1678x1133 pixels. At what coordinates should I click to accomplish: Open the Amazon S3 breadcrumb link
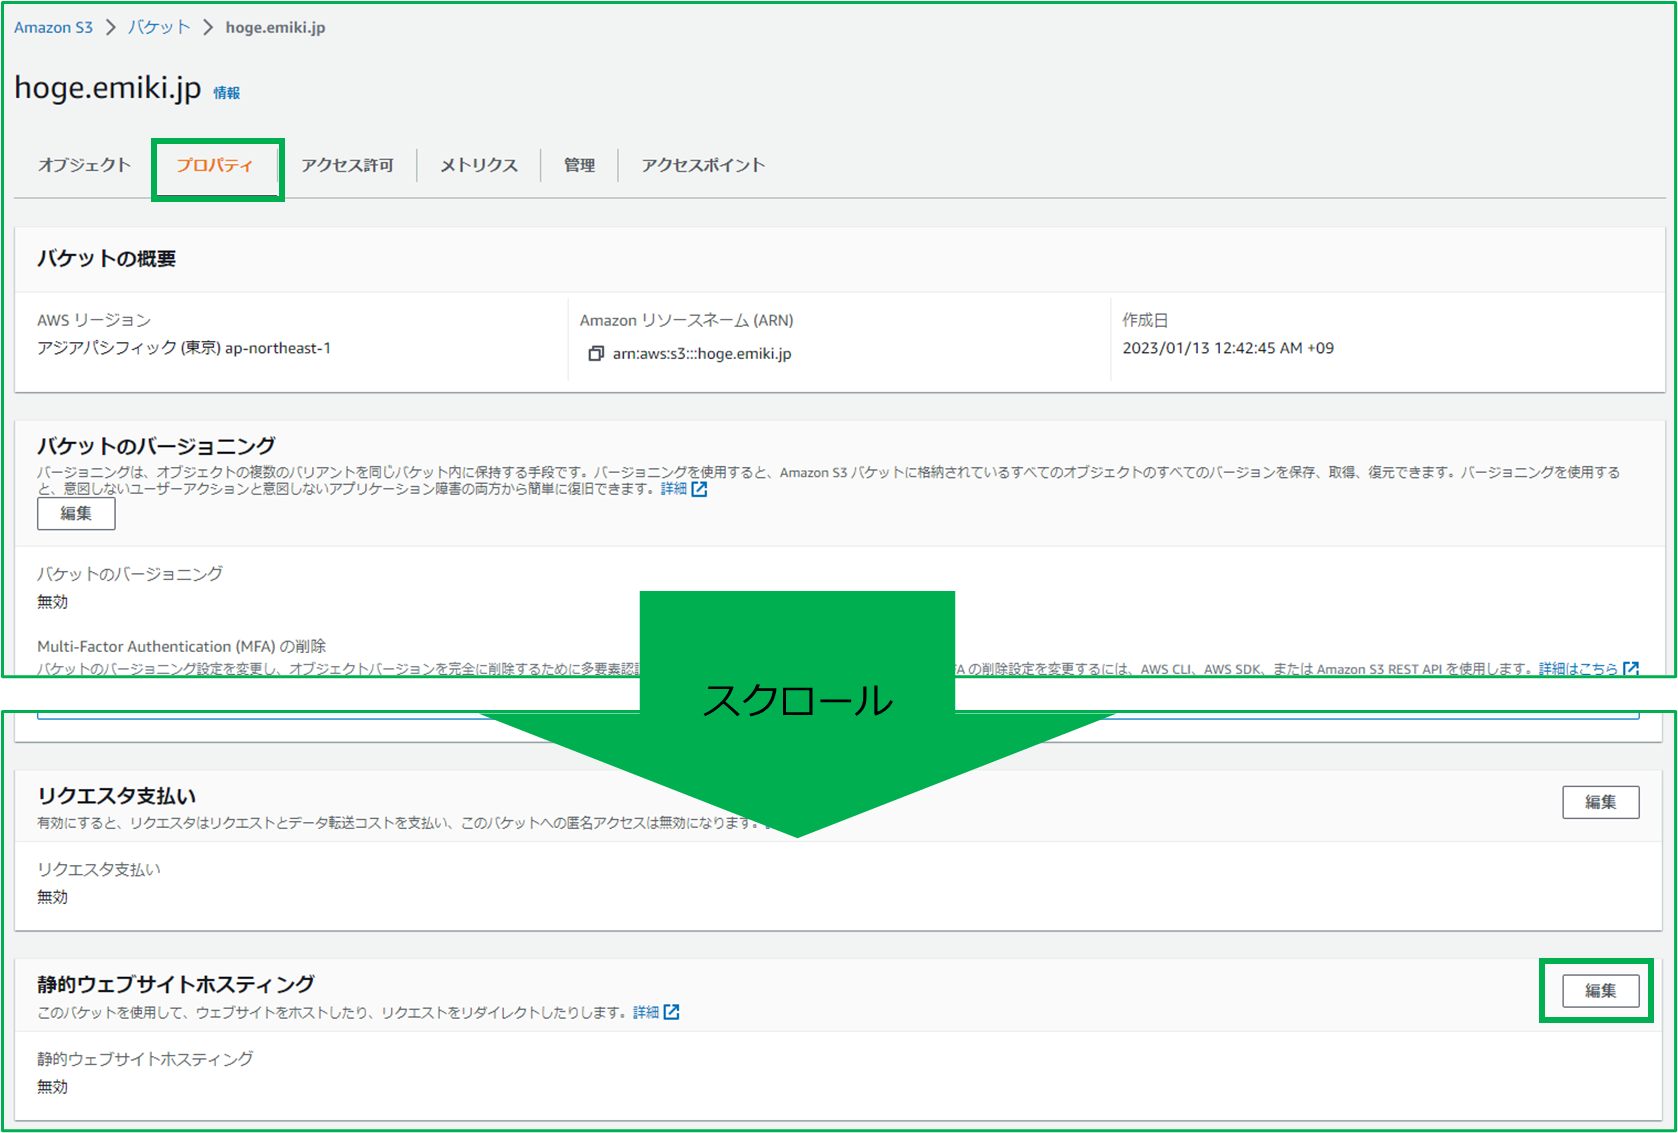pos(53,27)
